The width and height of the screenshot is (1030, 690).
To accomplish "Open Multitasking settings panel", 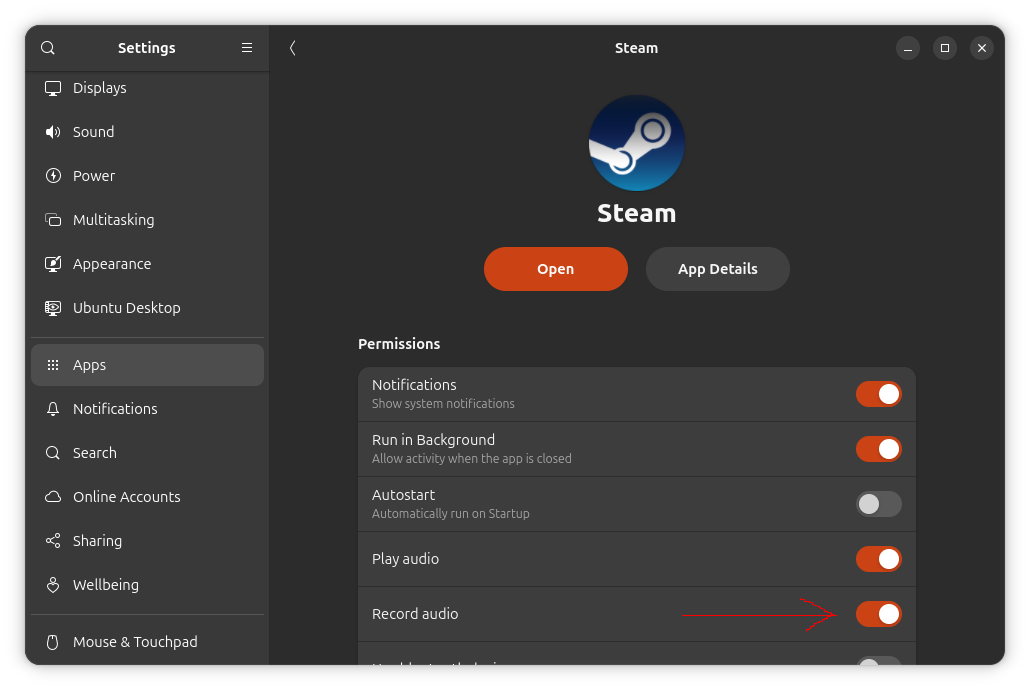I will [113, 220].
